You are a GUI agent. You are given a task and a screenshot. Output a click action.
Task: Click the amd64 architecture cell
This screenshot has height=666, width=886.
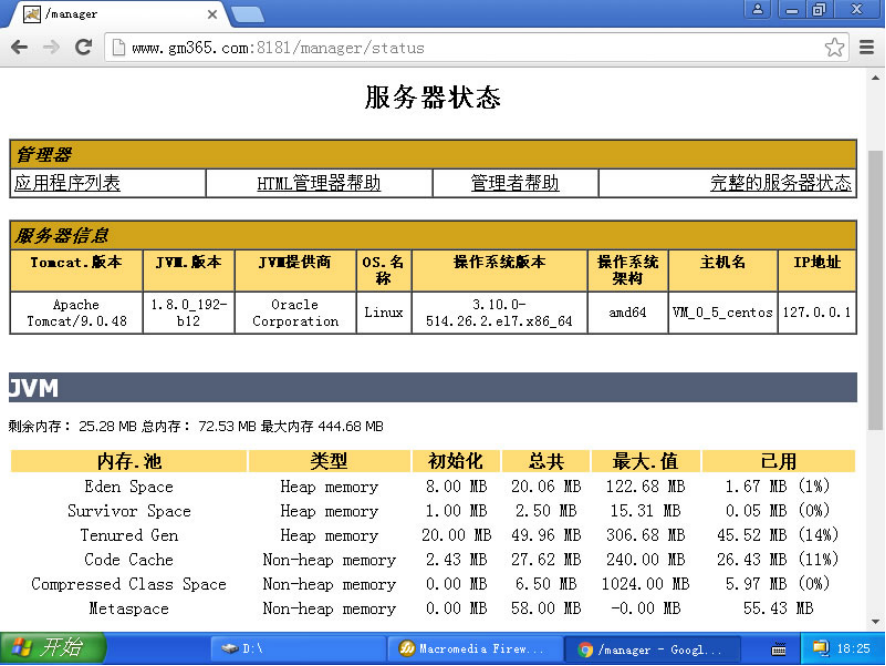(x=628, y=313)
